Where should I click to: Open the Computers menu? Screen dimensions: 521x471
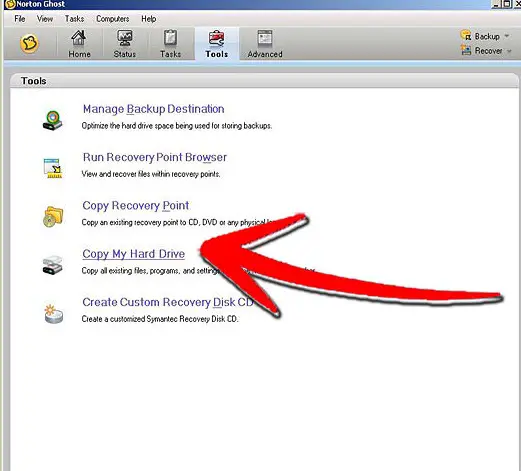point(113,19)
